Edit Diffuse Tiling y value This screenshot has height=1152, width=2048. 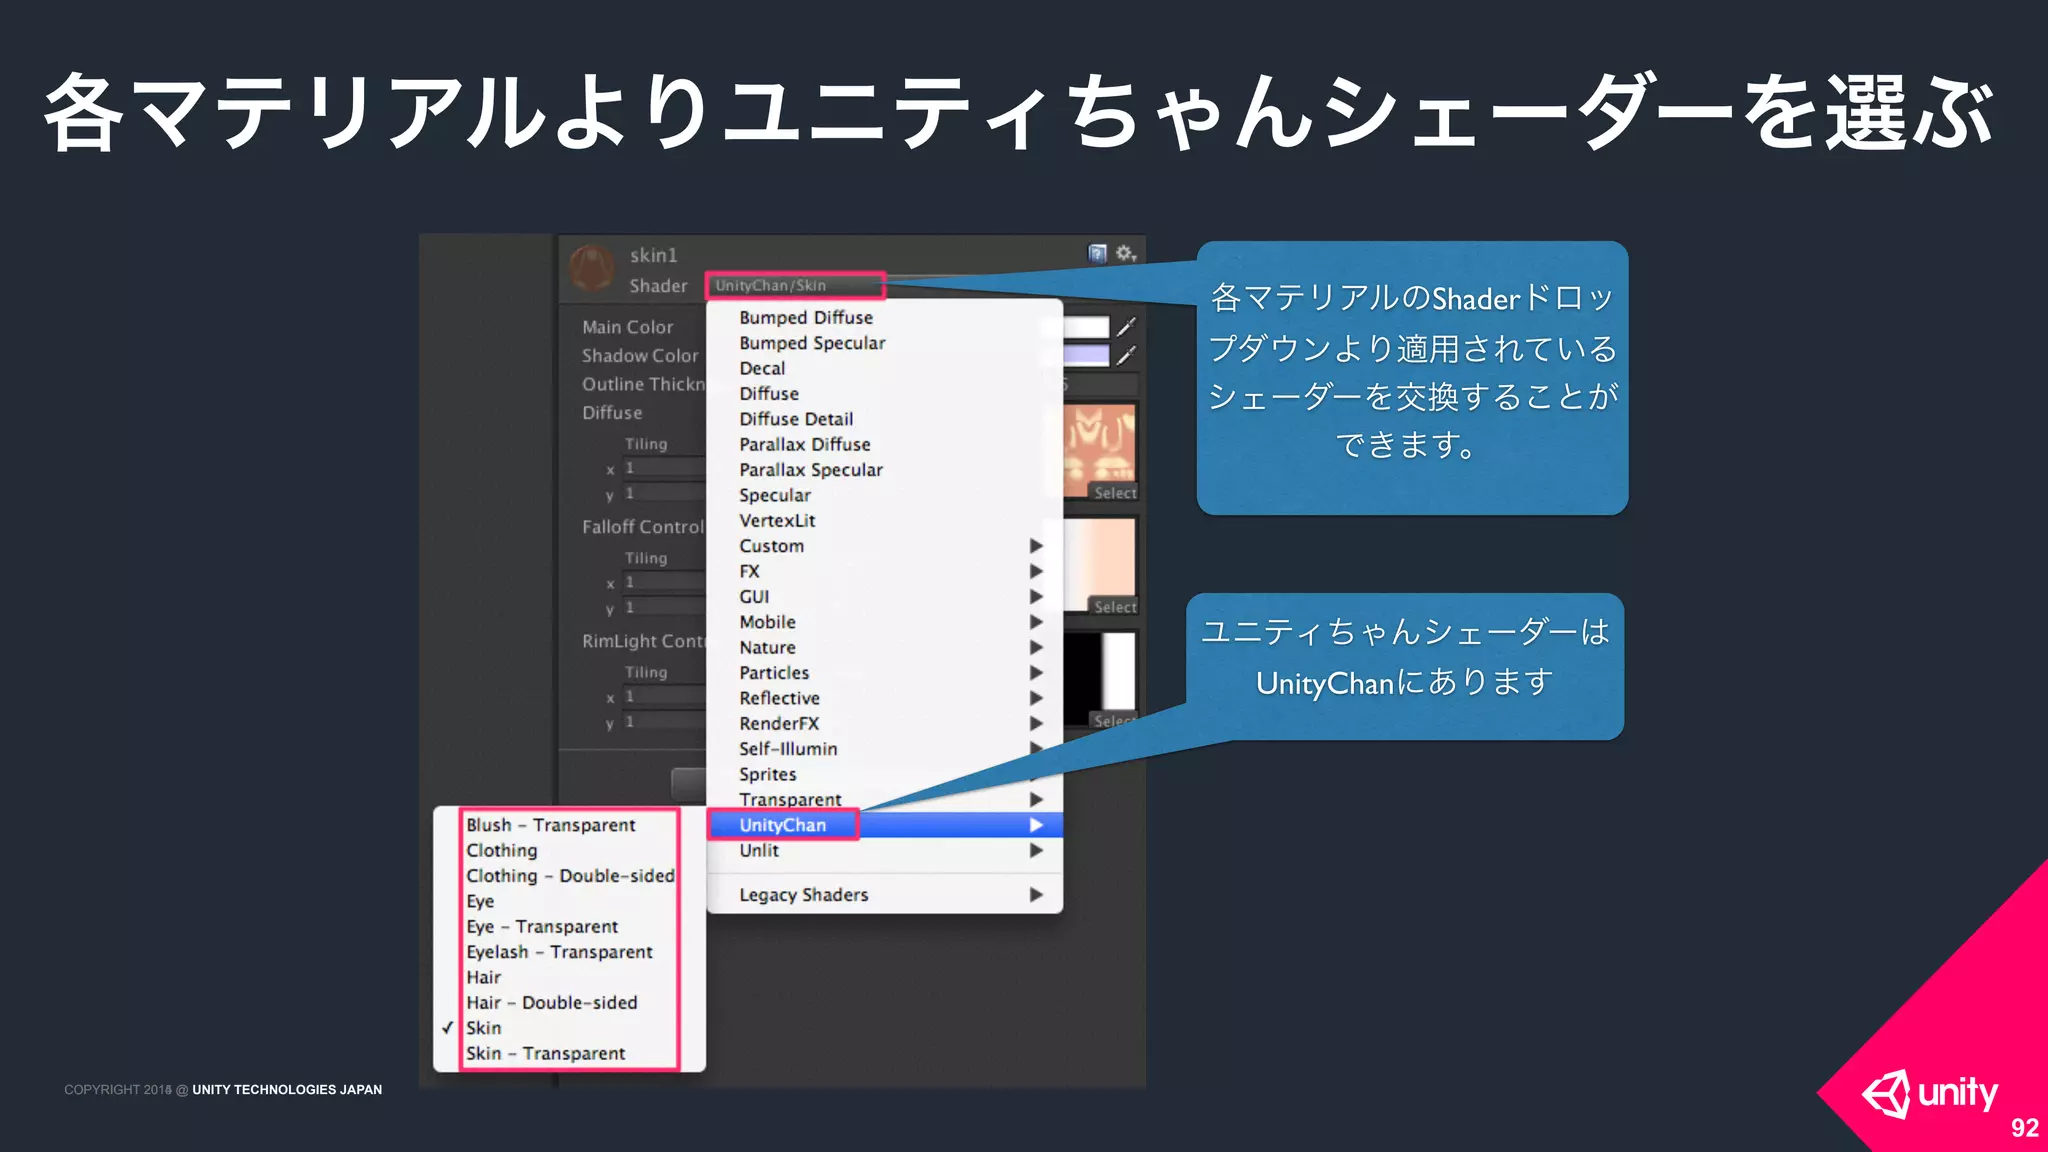pos(664,493)
